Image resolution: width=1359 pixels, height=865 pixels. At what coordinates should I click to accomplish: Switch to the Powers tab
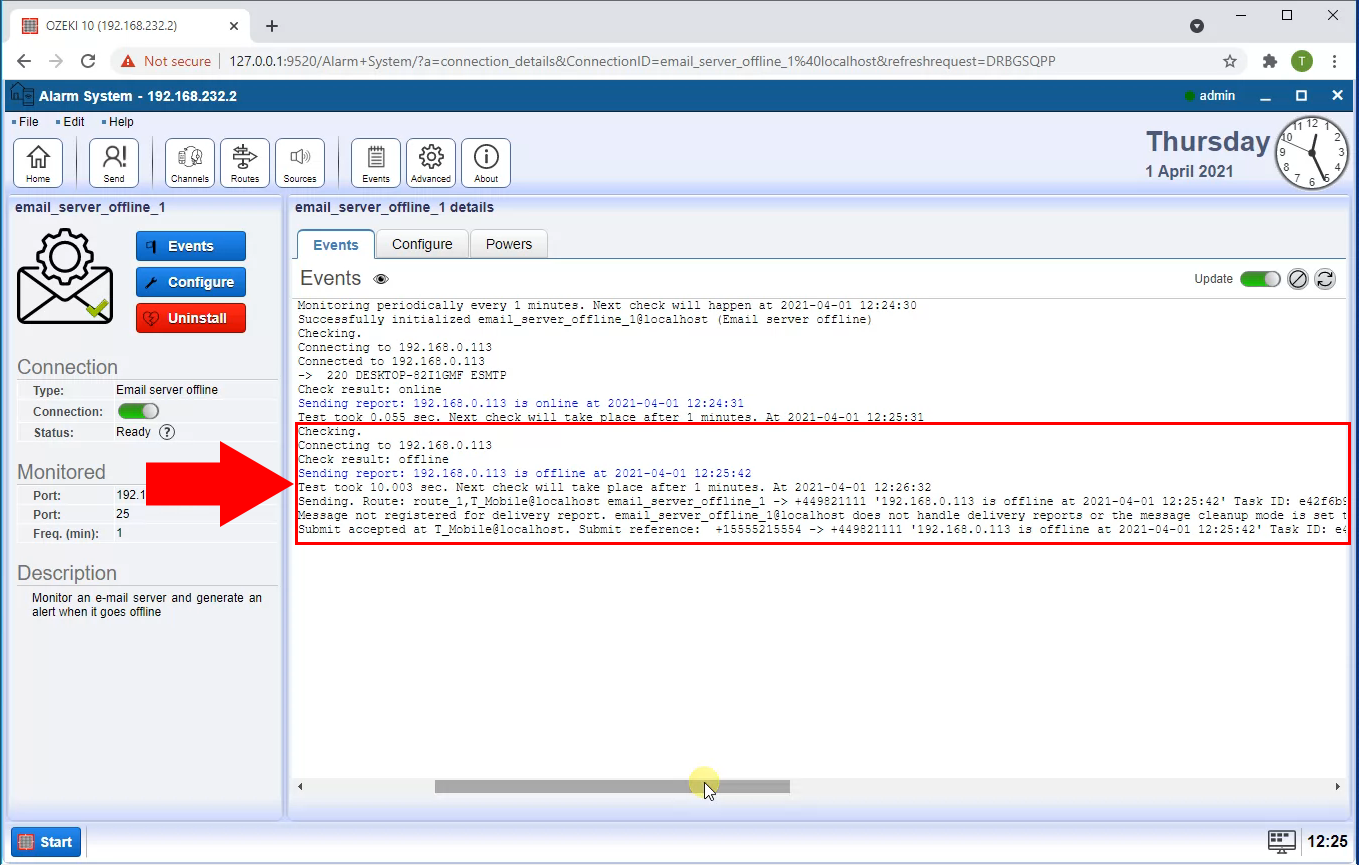[509, 244]
